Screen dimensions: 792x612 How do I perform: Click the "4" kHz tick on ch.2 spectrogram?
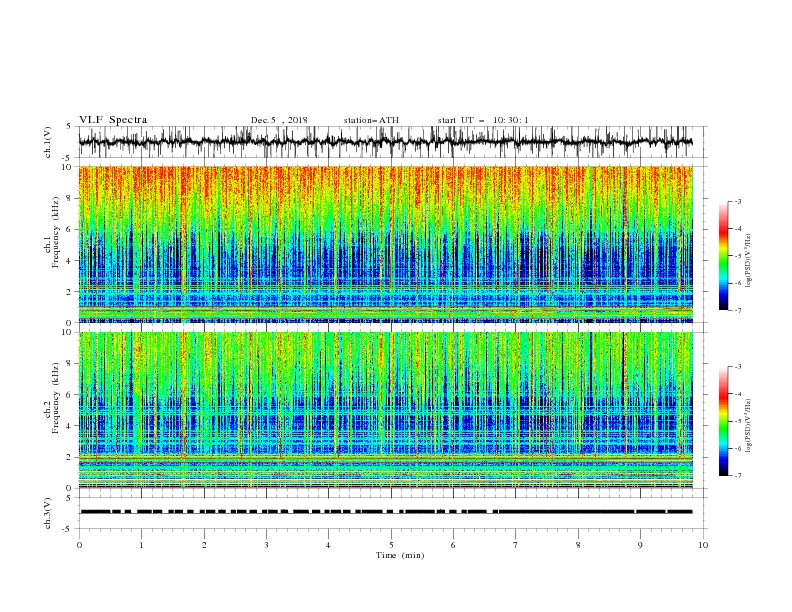point(69,426)
